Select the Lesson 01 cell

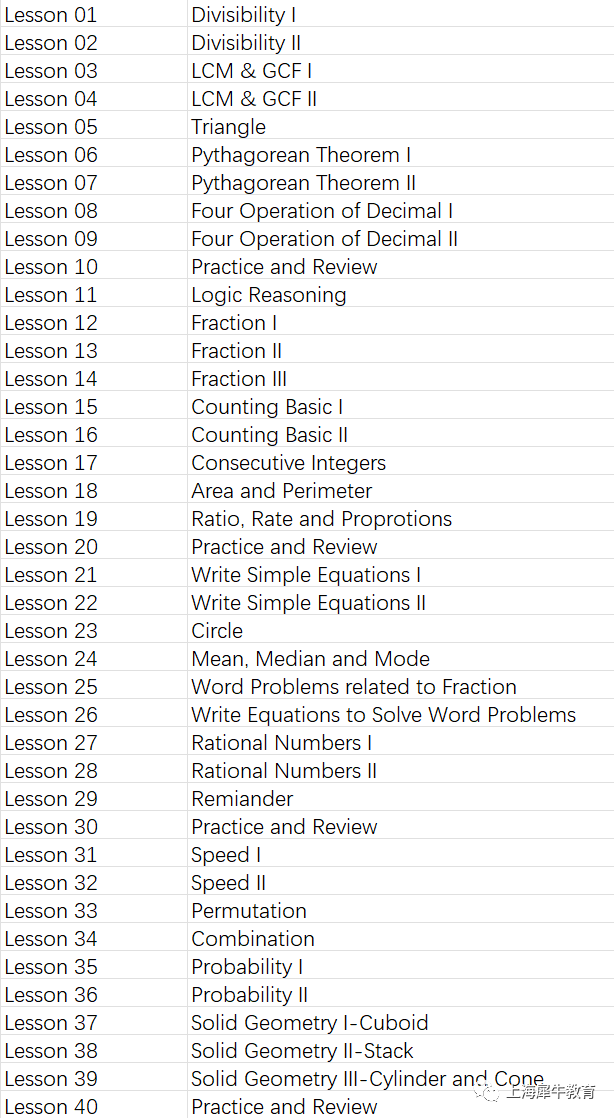point(94,14)
